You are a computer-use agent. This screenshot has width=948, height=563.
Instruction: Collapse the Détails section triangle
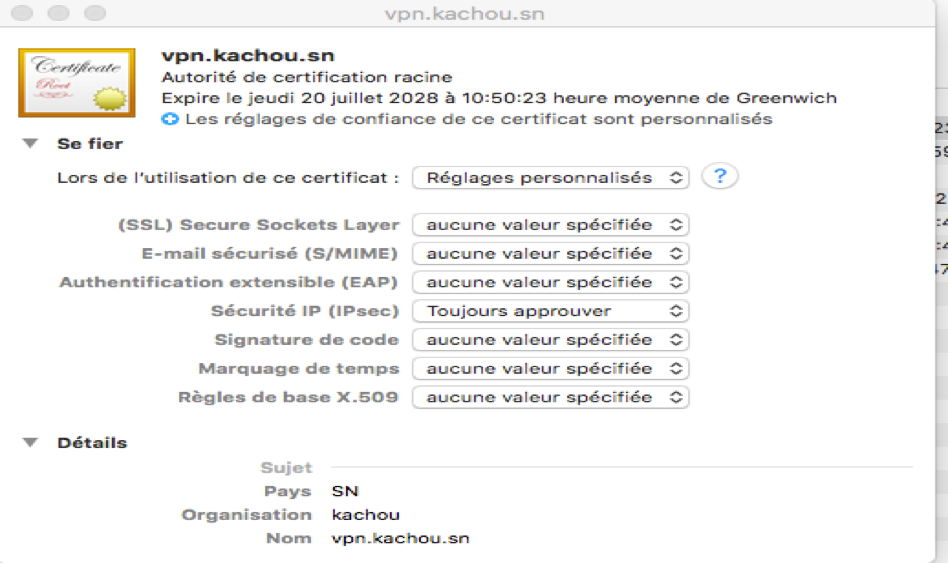pyautogui.click(x=30, y=443)
